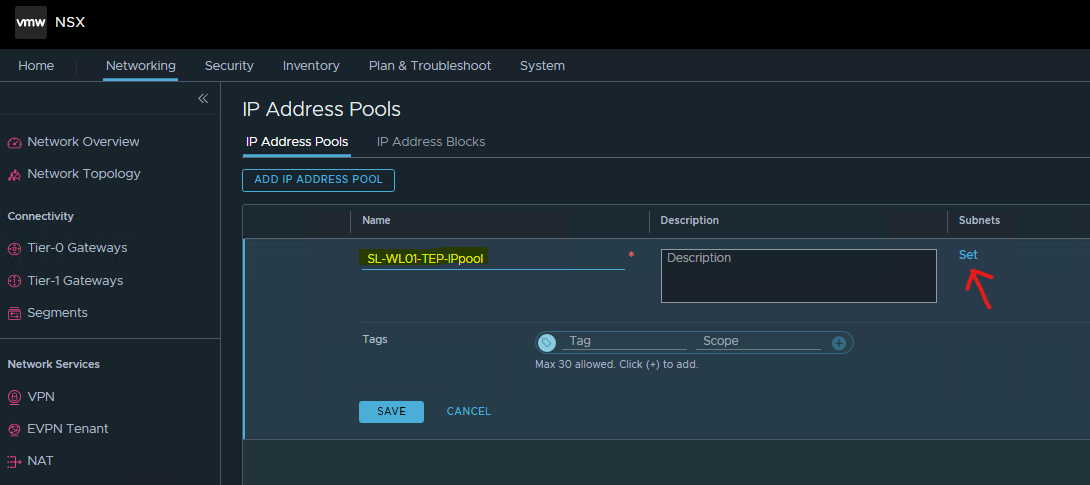Click the VPN icon in sidebar
Image resolution: width=1090 pixels, height=485 pixels.
click(14, 397)
